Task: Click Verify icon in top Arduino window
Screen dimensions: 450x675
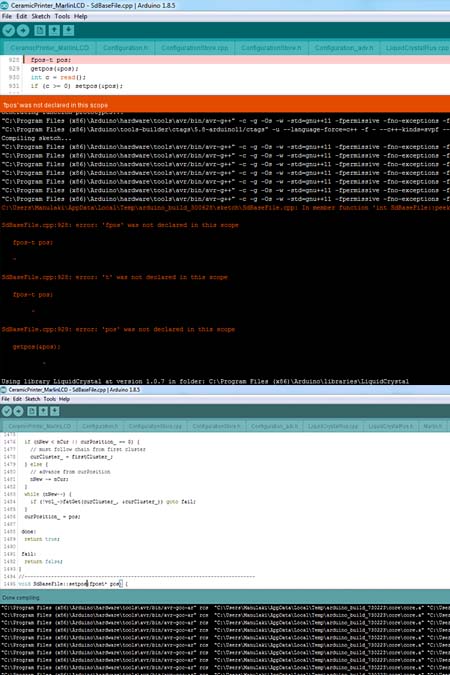Action: (x=9, y=30)
